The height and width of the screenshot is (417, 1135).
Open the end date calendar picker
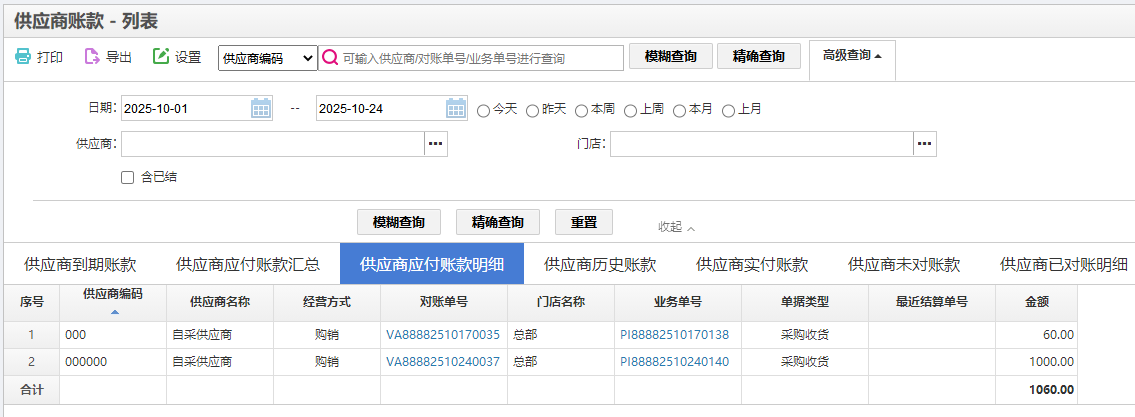tap(456, 108)
